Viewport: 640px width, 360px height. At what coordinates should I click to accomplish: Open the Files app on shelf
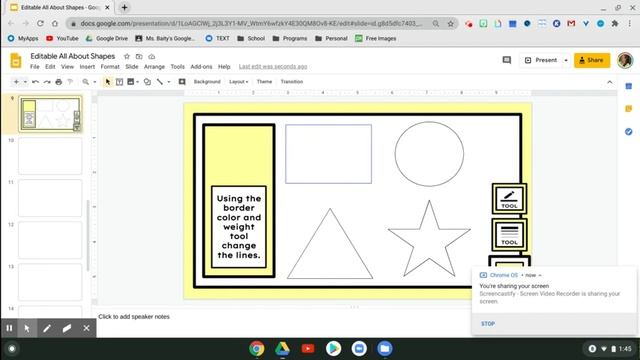[x=384, y=349]
